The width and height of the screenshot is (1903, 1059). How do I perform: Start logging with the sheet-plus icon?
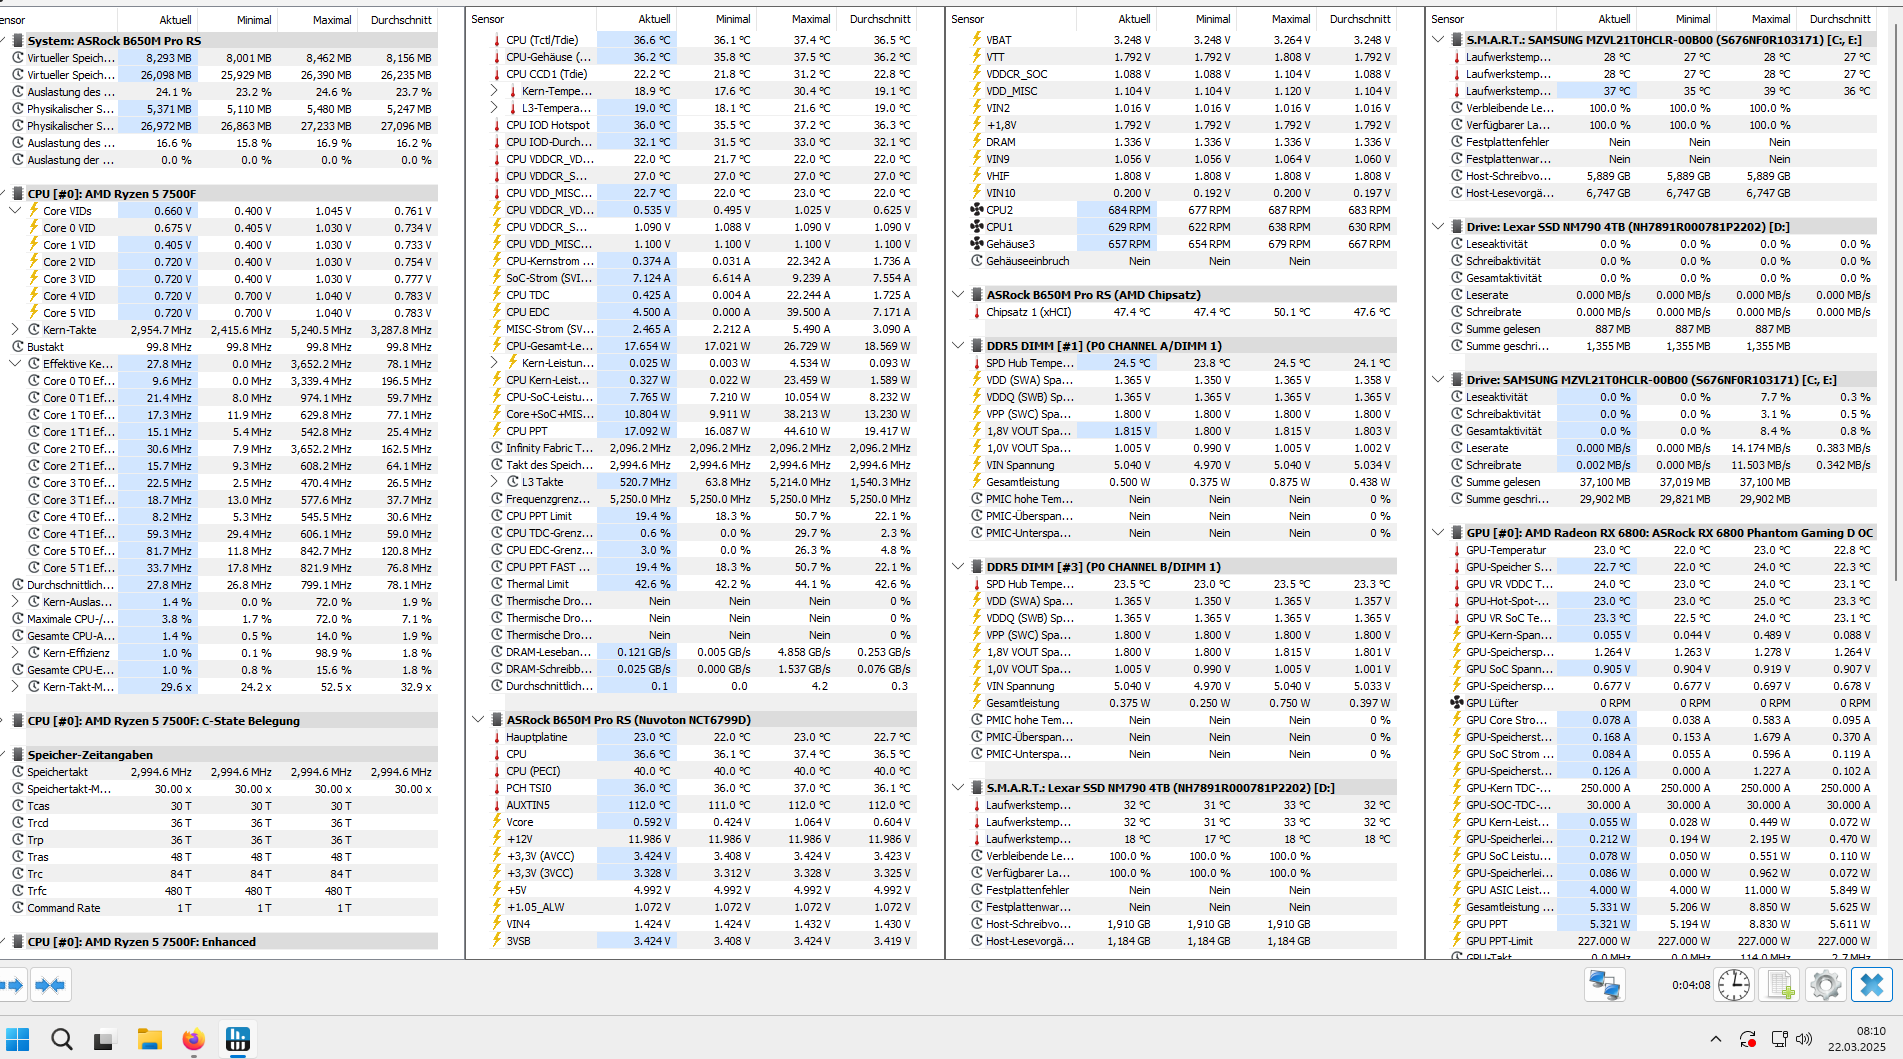click(x=1780, y=985)
